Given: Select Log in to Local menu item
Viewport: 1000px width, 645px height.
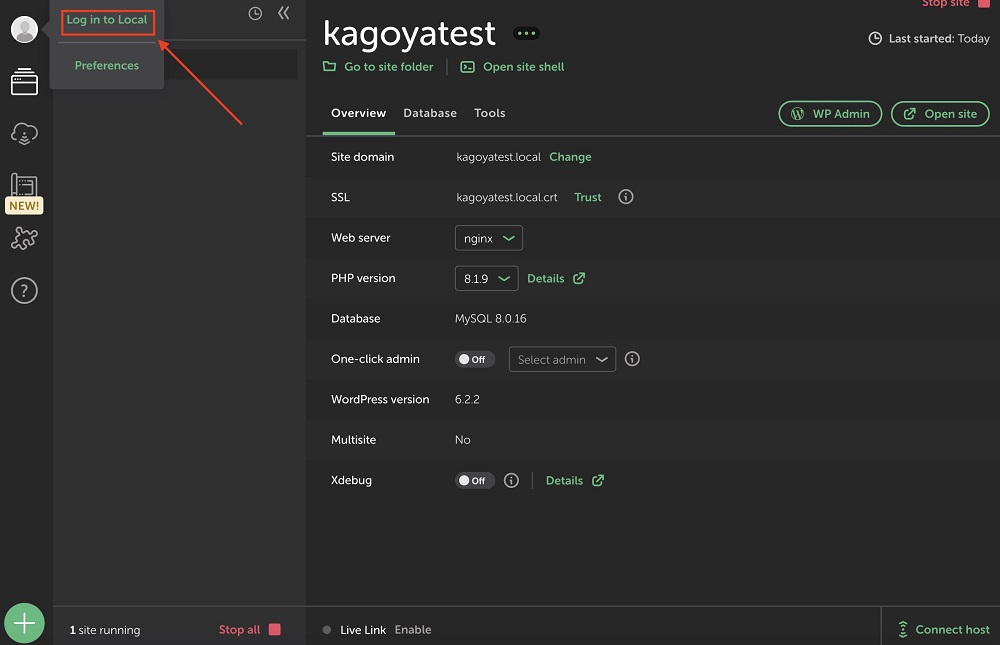Looking at the screenshot, I should (107, 20).
